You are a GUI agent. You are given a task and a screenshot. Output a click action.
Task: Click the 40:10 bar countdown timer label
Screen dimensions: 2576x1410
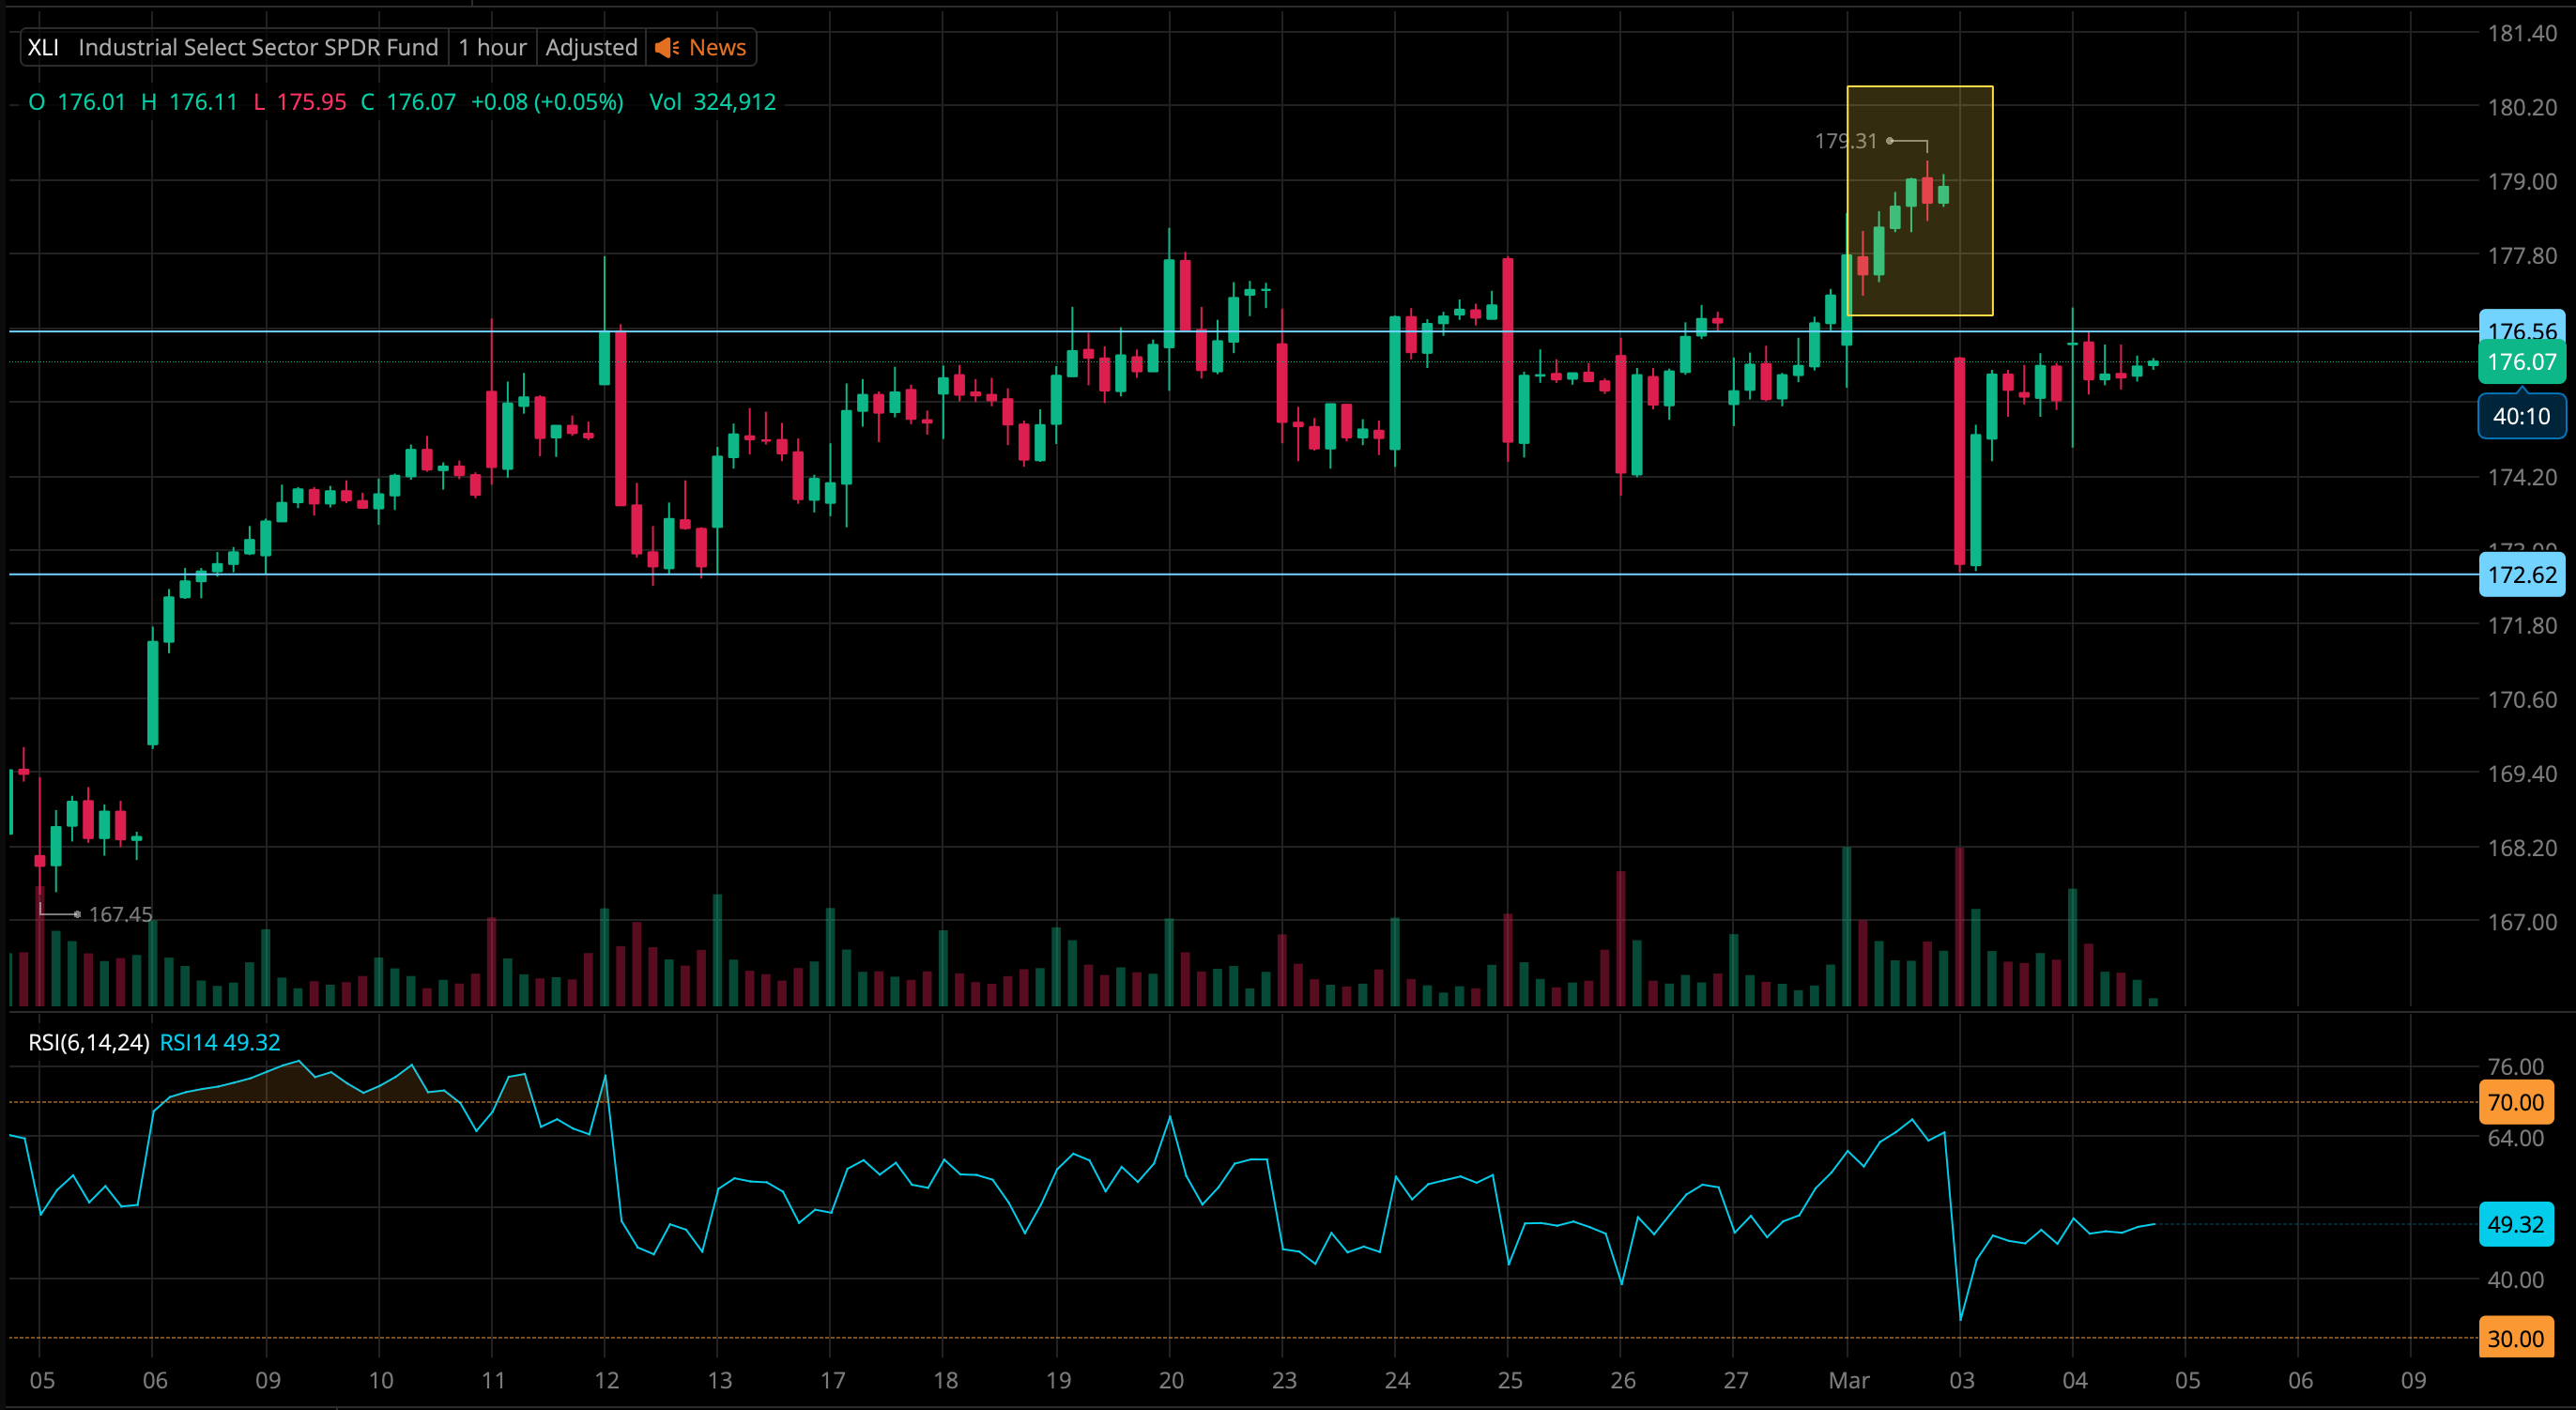(x=2521, y=416)
